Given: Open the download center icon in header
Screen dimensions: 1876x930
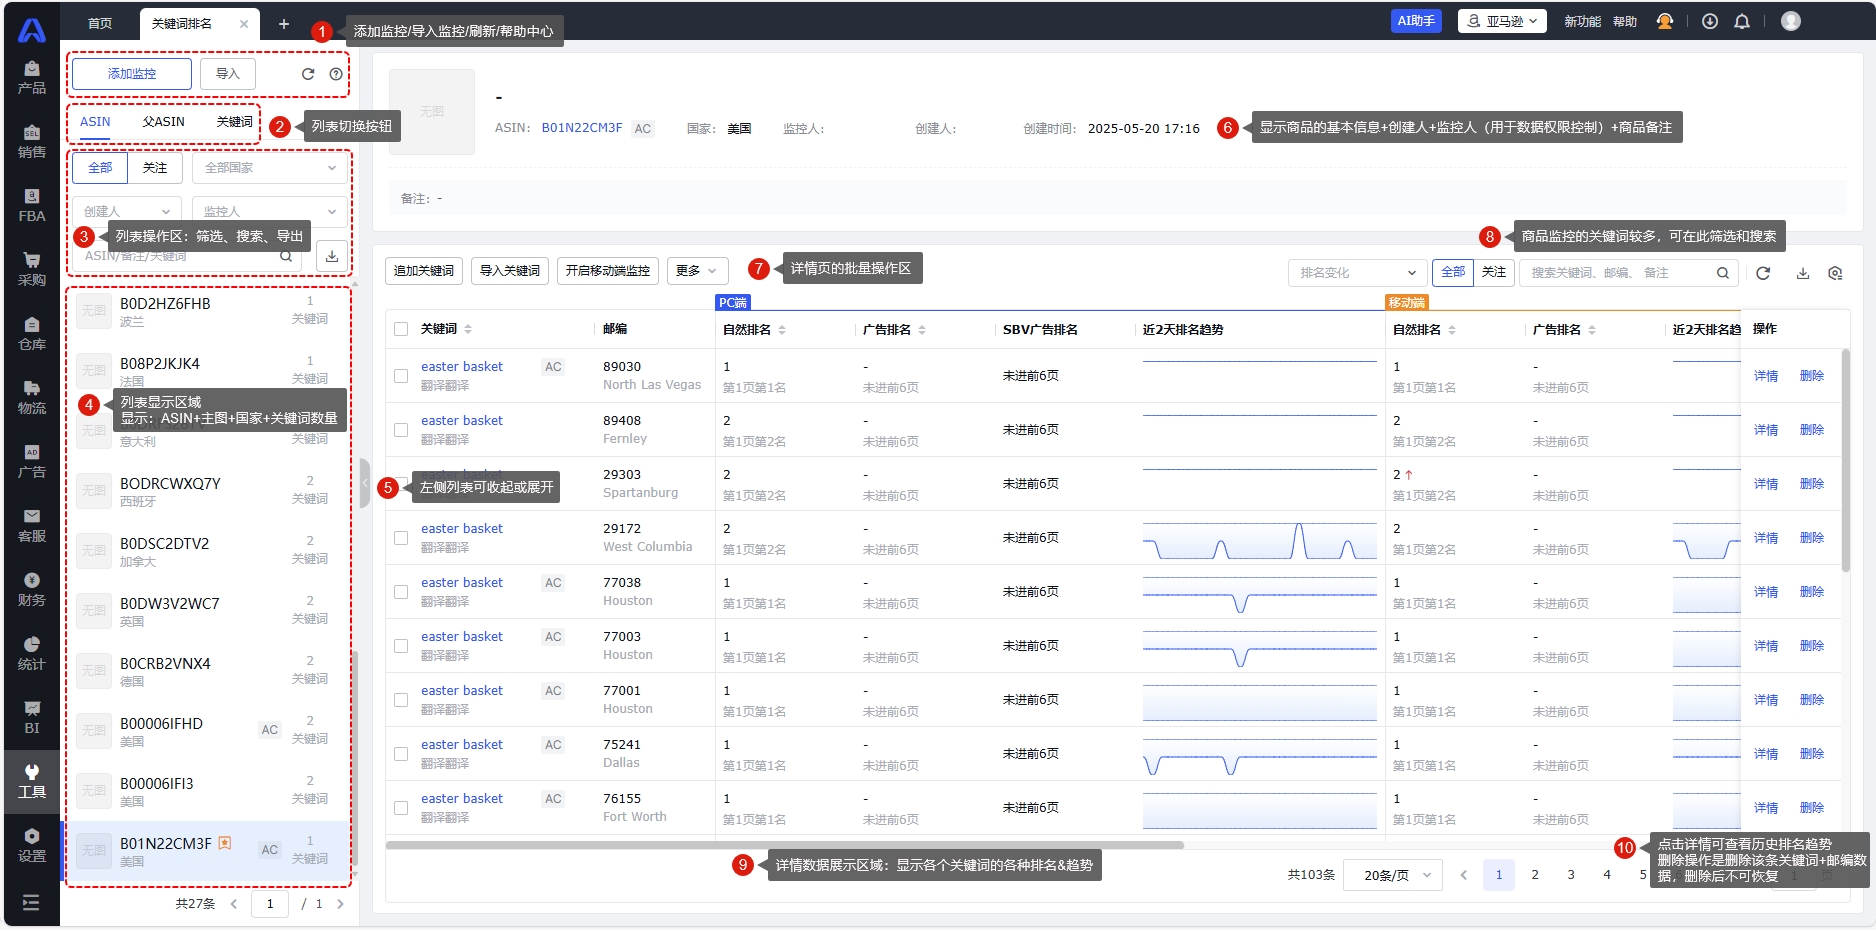Looking at the screenshot, I should (x=1710, y=21).
